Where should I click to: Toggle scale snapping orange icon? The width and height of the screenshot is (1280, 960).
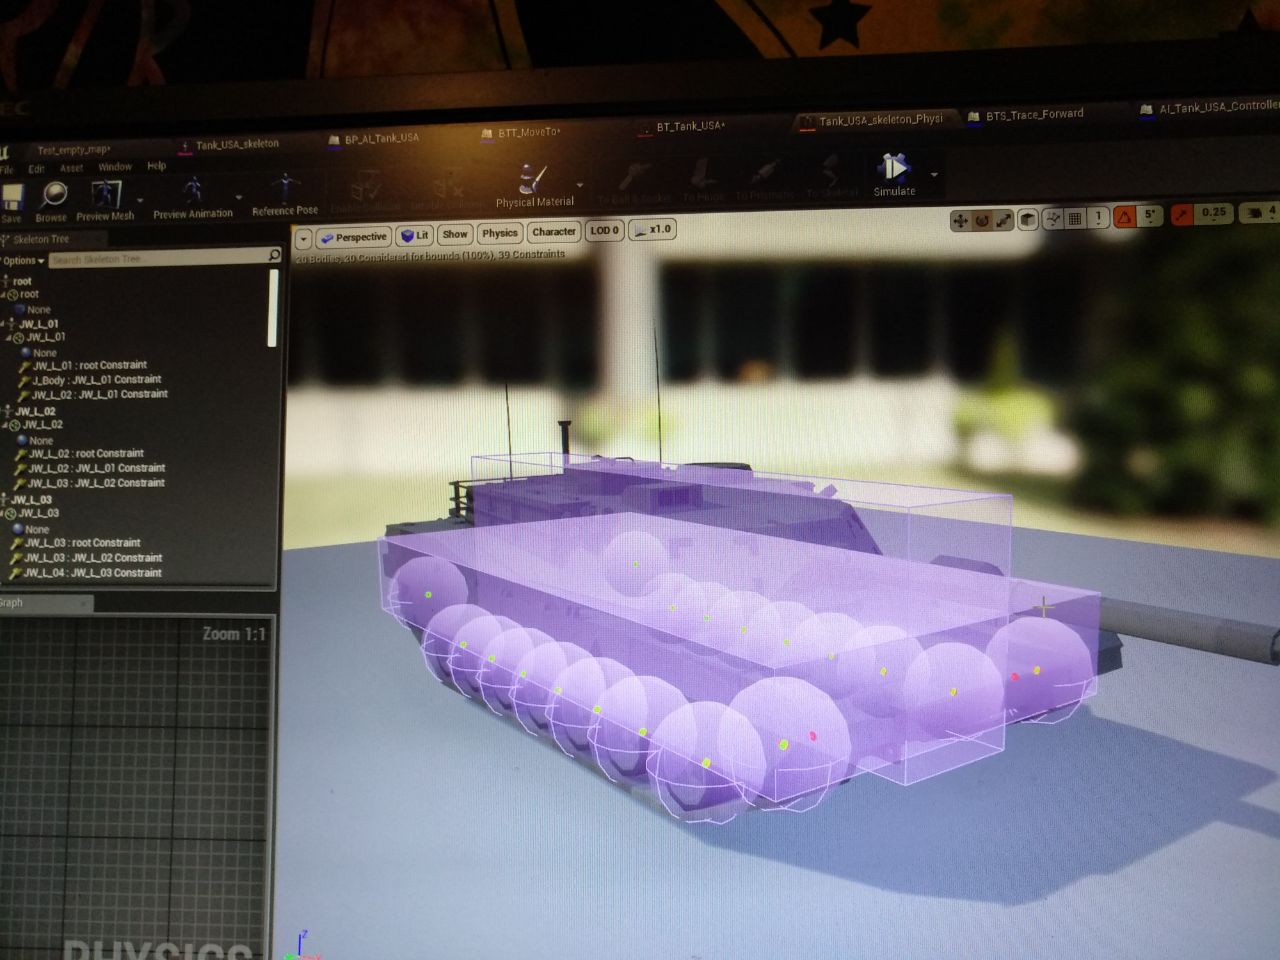pyautogui.click(x=1183, y=214)
